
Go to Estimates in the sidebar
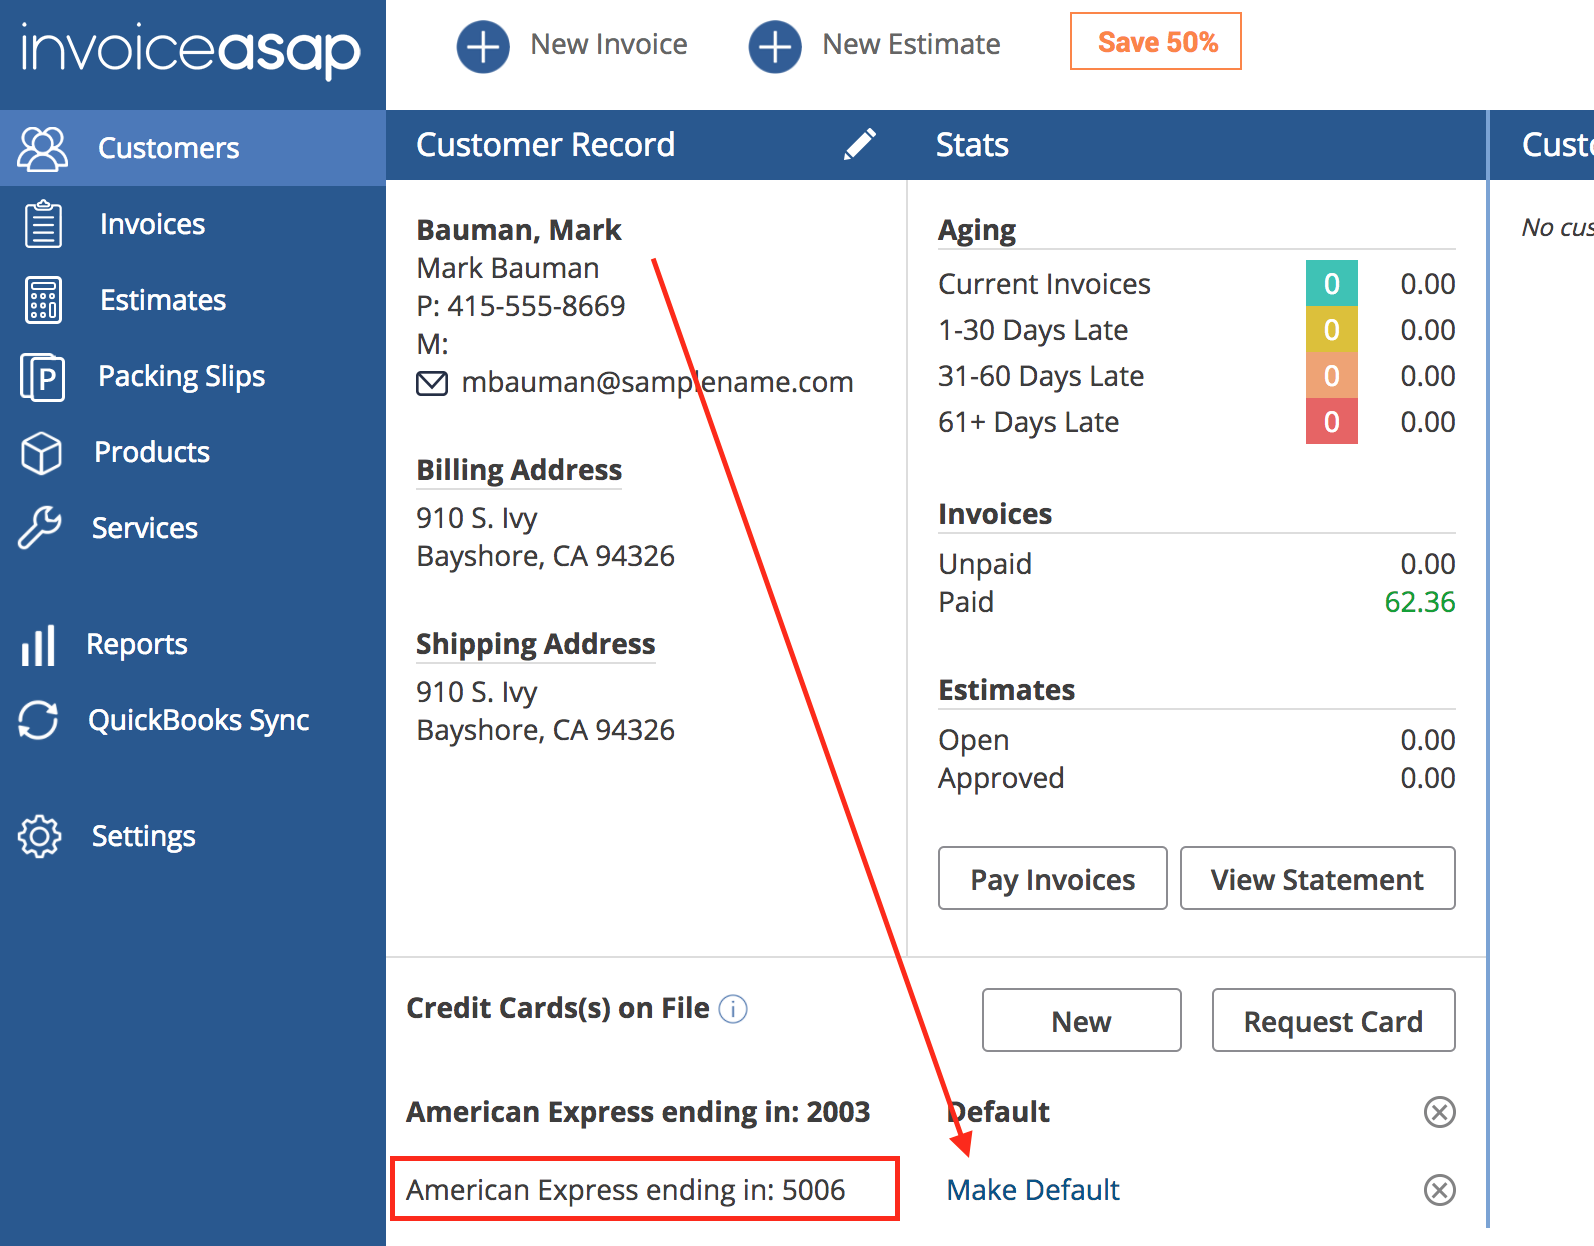(x=163, y=300)
